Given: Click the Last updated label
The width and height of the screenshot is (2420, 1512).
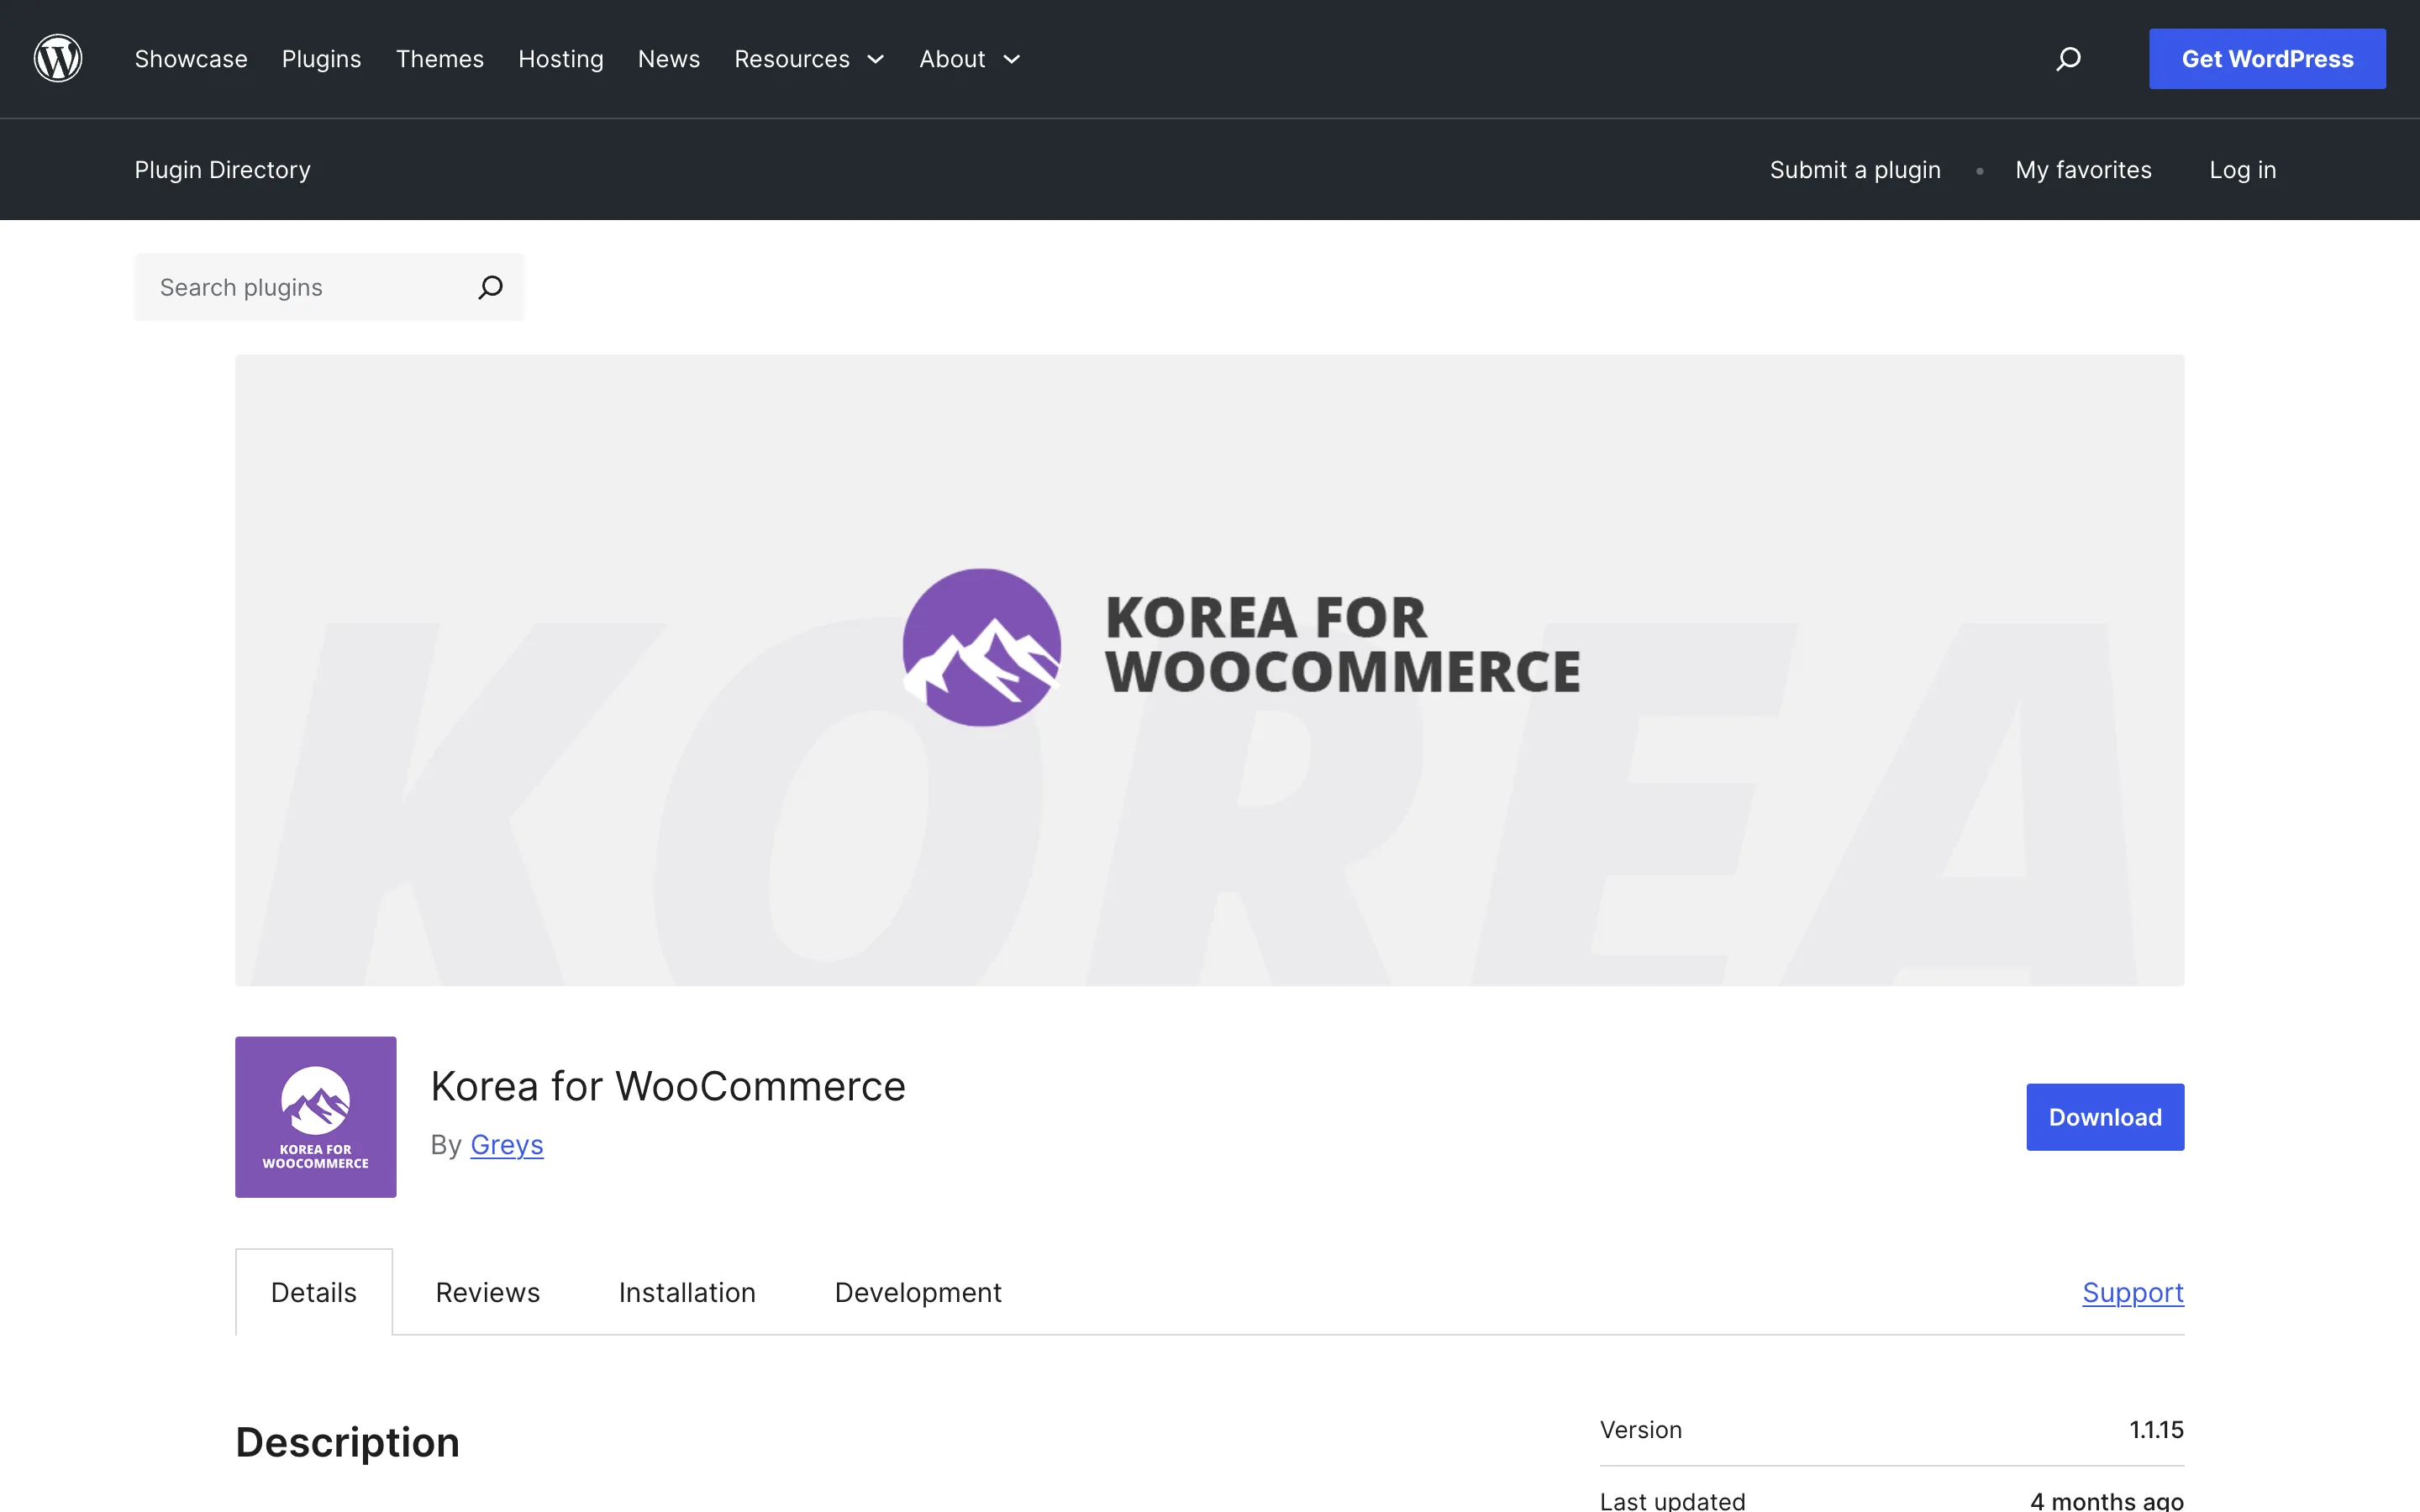Looking at the screenshot, I should pos(1673,1500).
